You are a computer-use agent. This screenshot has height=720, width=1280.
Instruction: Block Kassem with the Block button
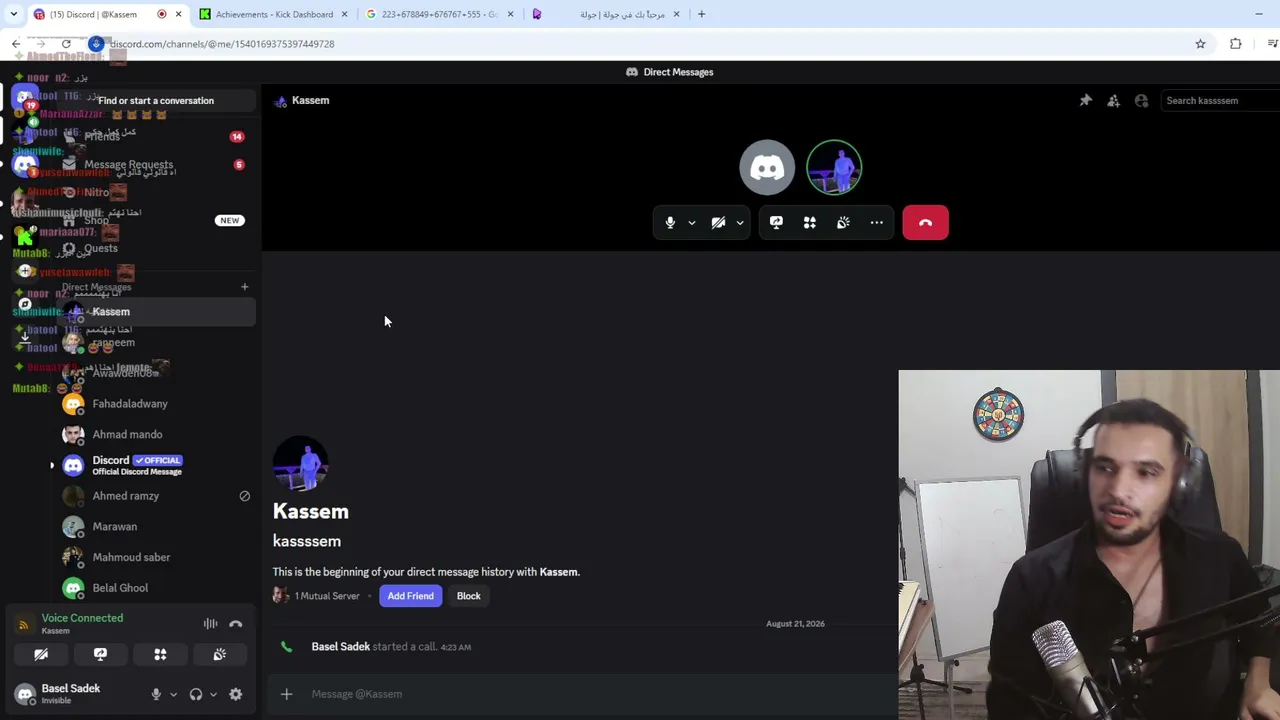point(468,596)
